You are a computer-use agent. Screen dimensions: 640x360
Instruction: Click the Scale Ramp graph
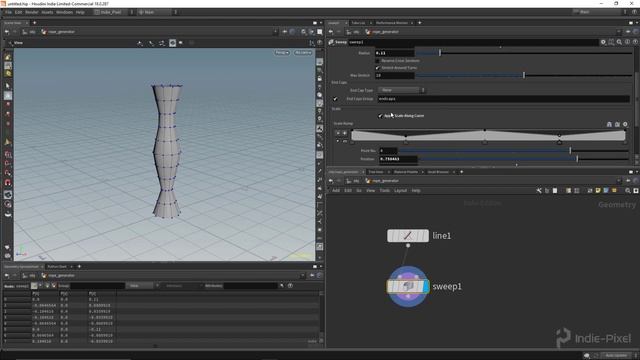488,136
